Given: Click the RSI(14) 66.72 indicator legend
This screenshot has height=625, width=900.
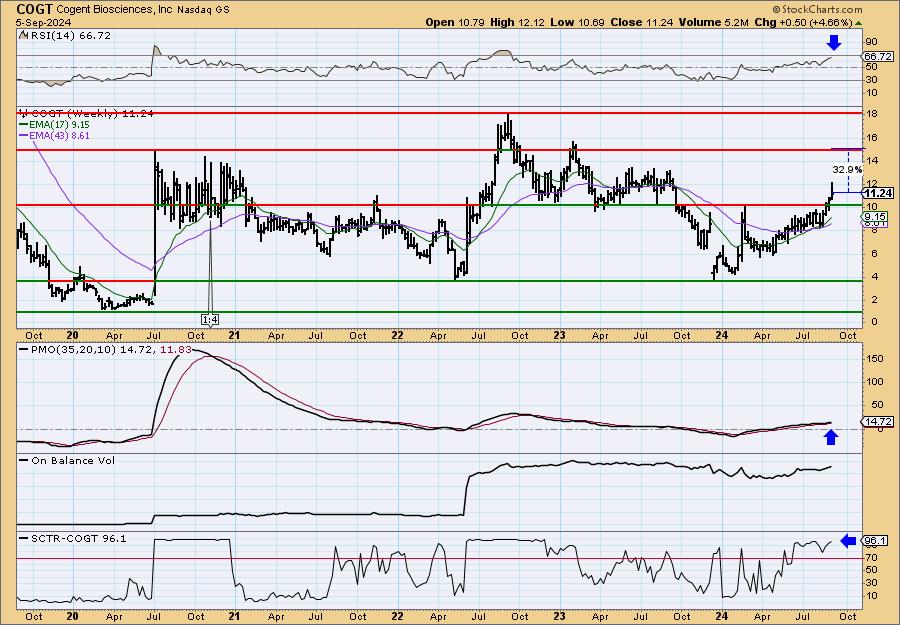Looking at the screenshot, I should (69, 36).
